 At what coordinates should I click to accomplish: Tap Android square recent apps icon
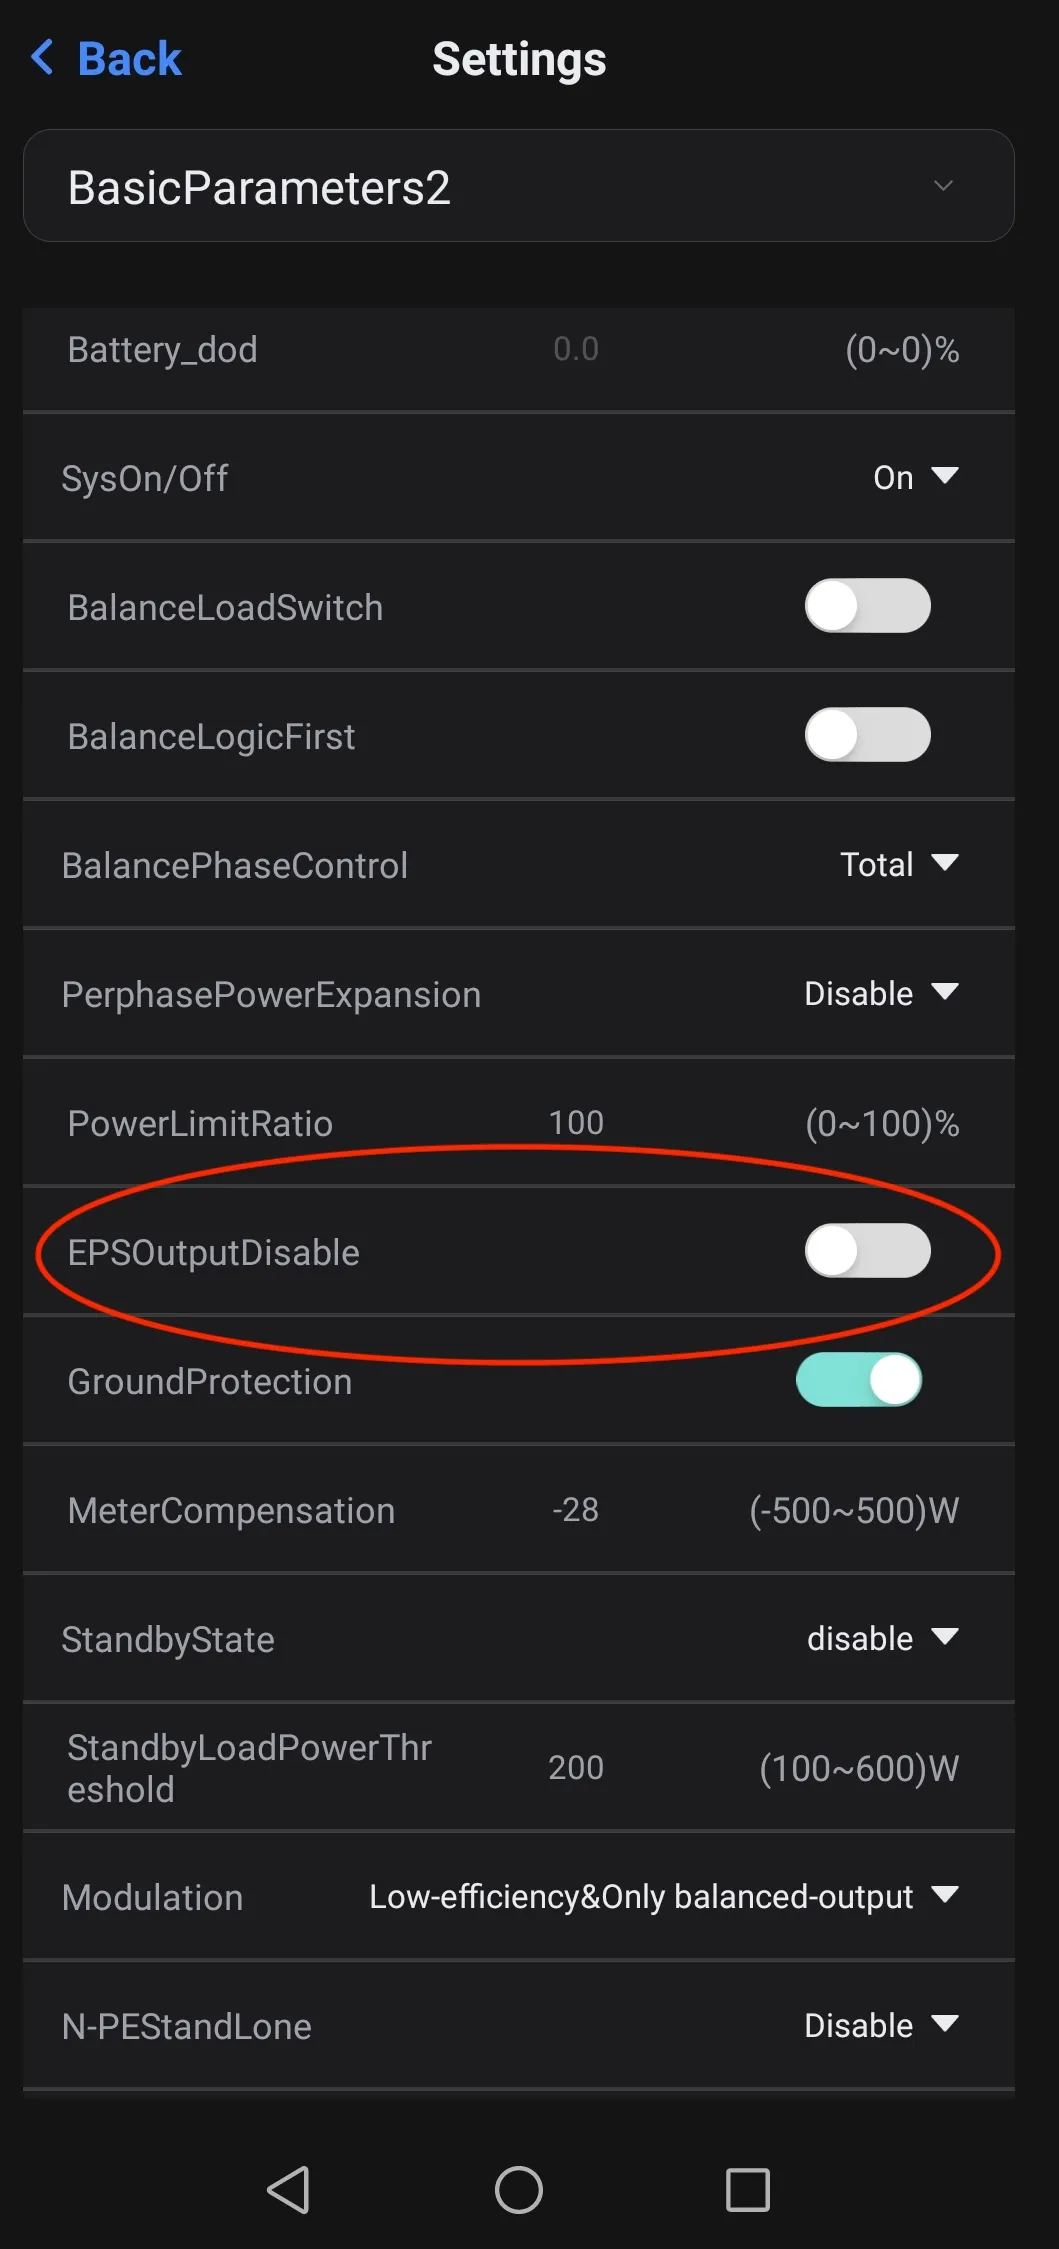coord(748,2190)
